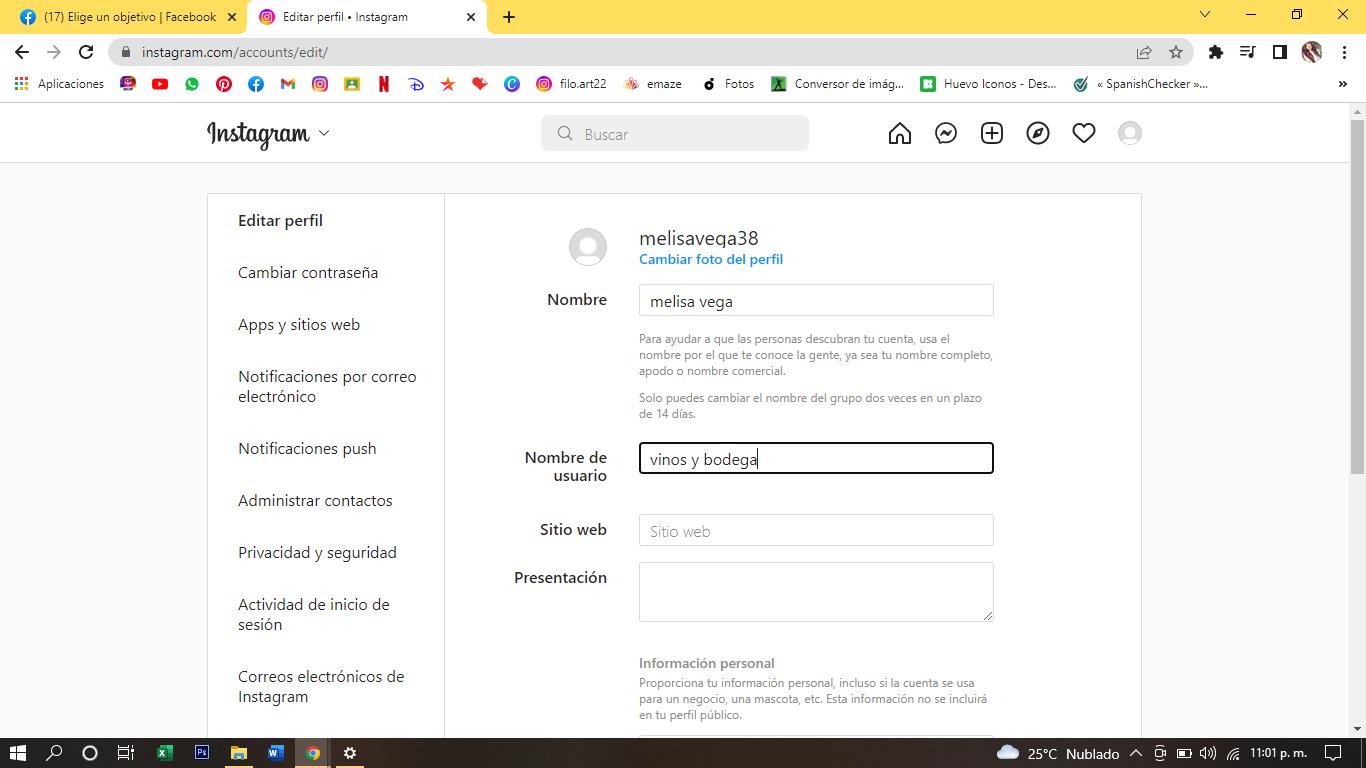Open filo.art22 bookmark
Screen dimensions: 1366x768
point(571,84)
